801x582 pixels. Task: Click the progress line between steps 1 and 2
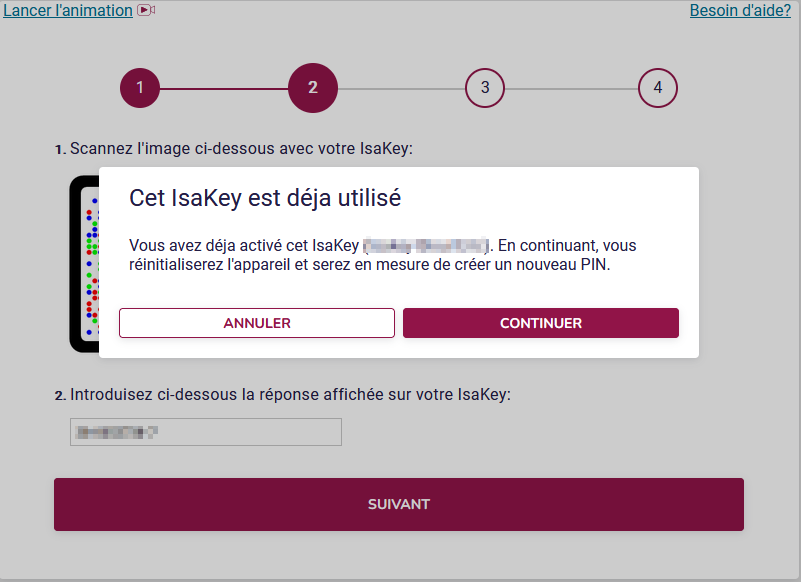[x=224, y=88]
